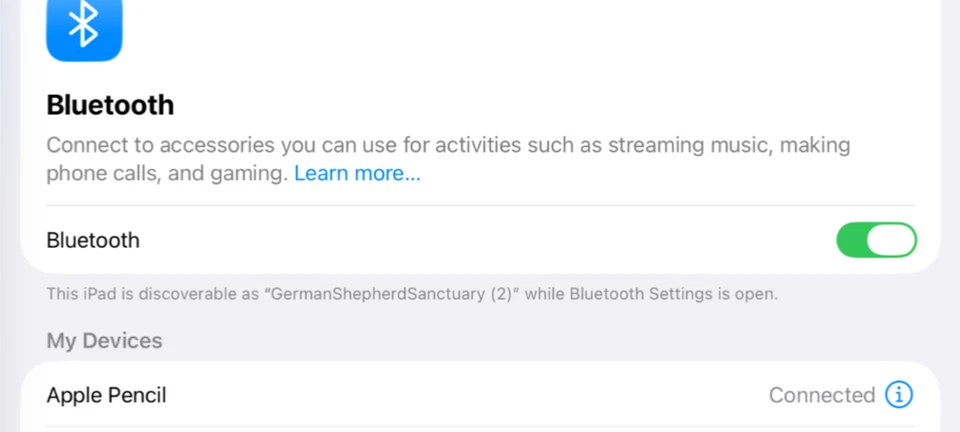Click the Connected status text
This screenshot has width=960, height=432.
pyautogui.click(x=821, y=395)
